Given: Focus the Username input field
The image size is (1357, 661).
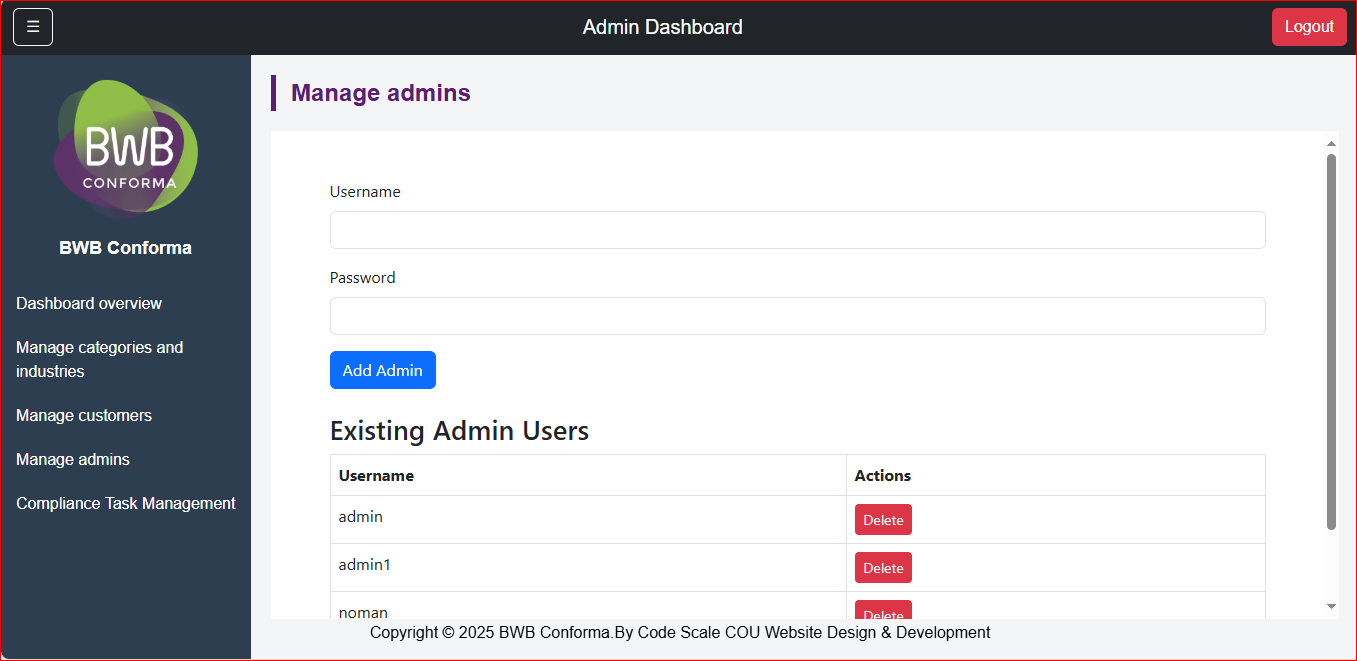Looking at the screenshot, I should point(797,230).
